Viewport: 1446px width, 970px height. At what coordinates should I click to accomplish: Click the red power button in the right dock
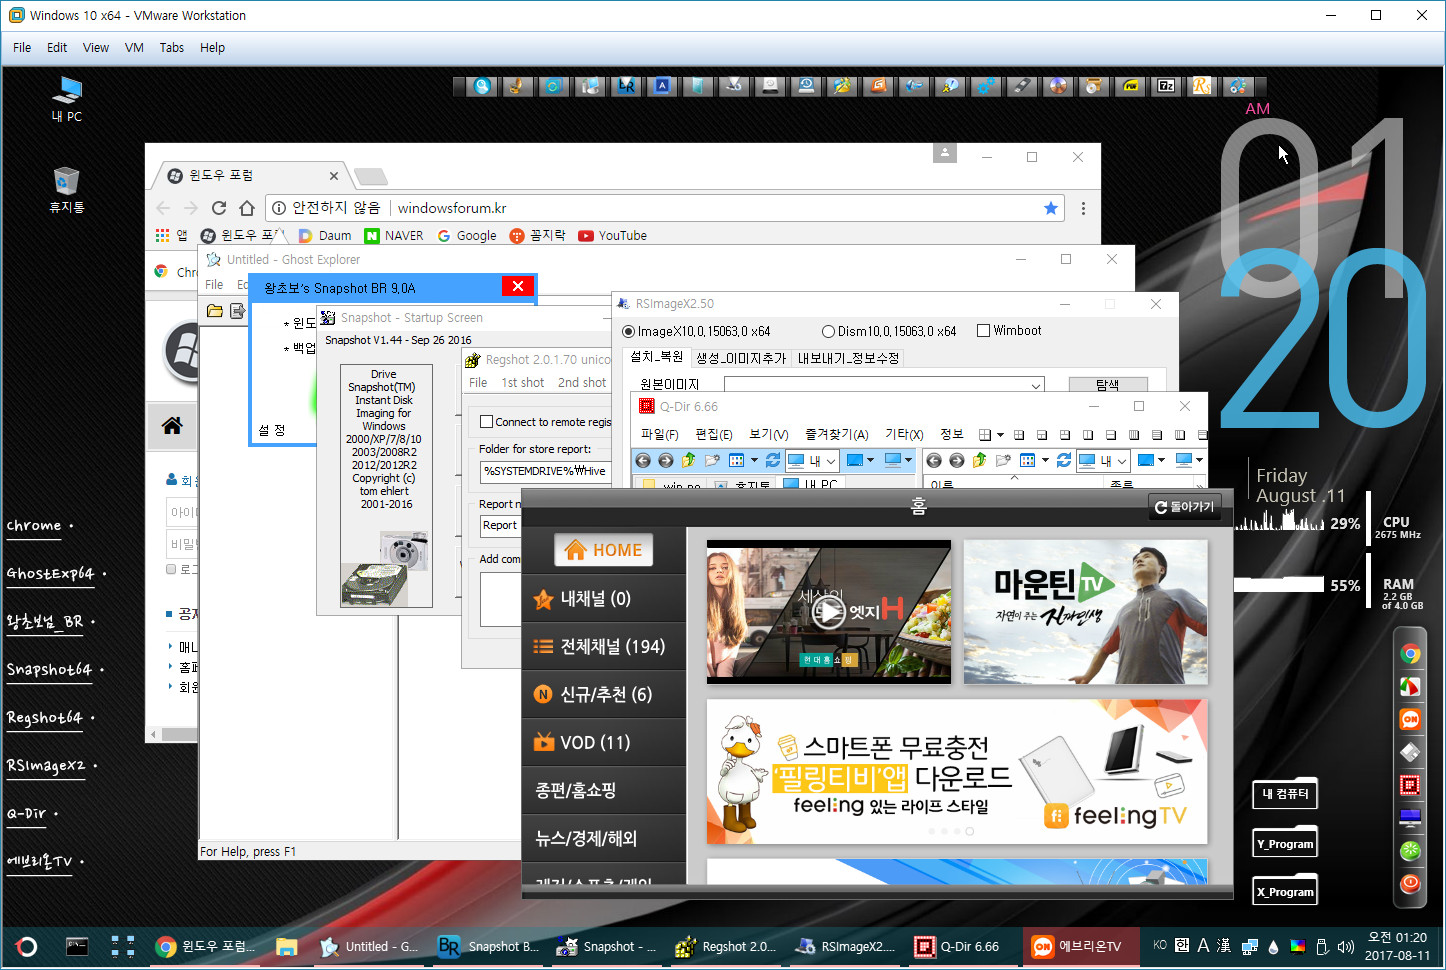click(1410, 883)
